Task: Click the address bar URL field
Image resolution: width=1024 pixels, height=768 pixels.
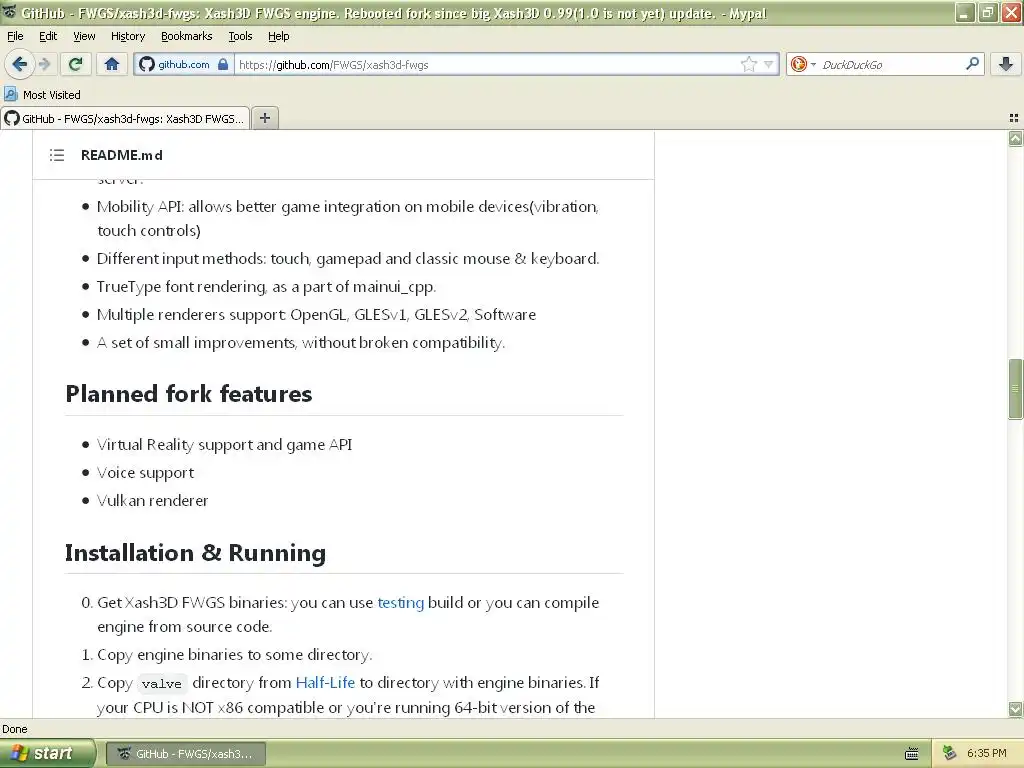Action: pyautogui.click(x=487, y=64)
